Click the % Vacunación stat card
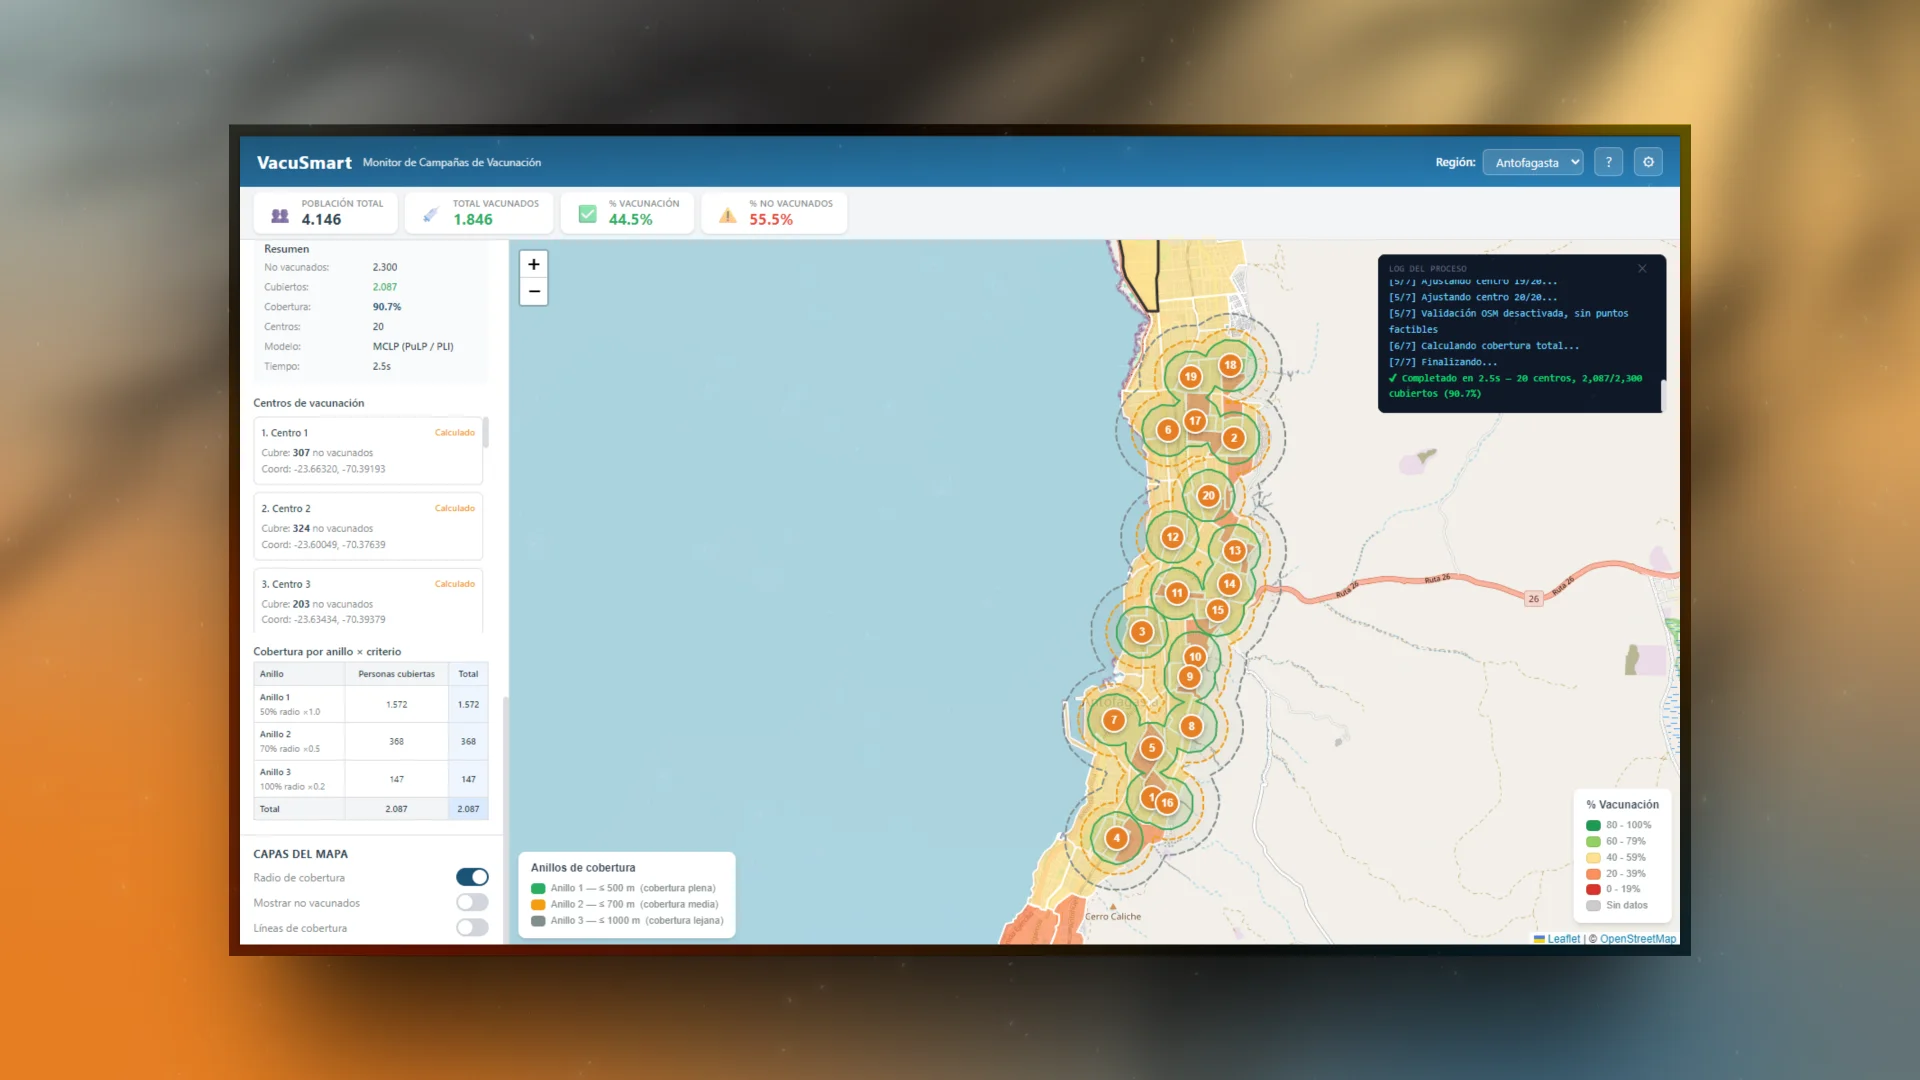This screenshot has height=1080, width=1920. click(x=627, y=212)
